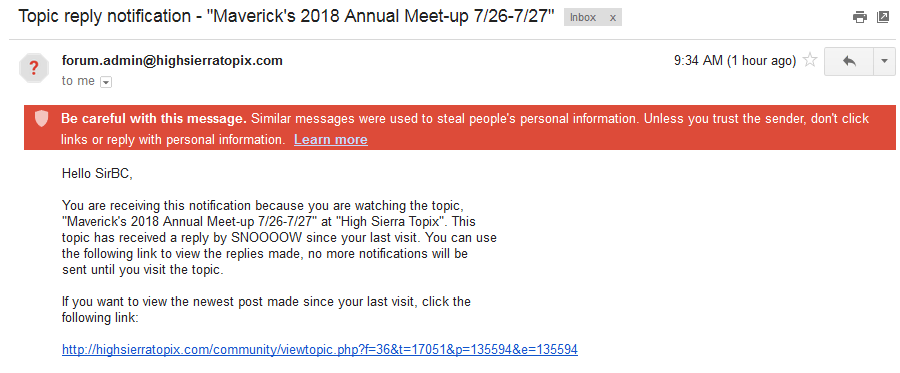This screenshot has width=900, height=373.
Task: Click the "Hello SirBC" greeting text
Action: point(97,173)
